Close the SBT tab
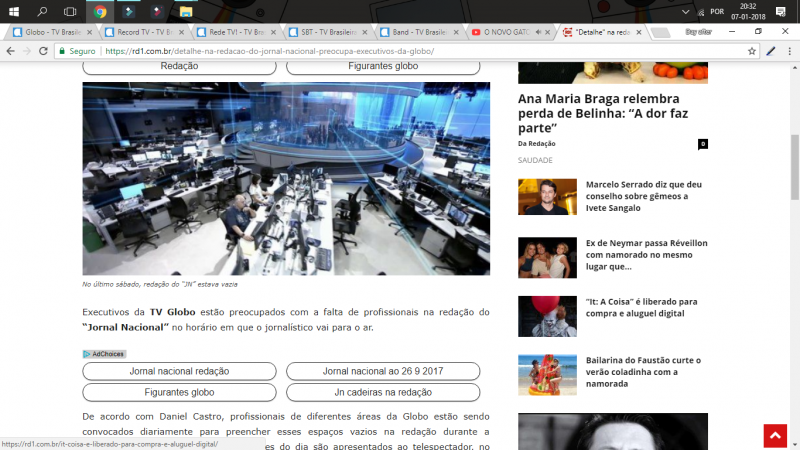Viewport: 800px width, 450px height. (364, 32)
